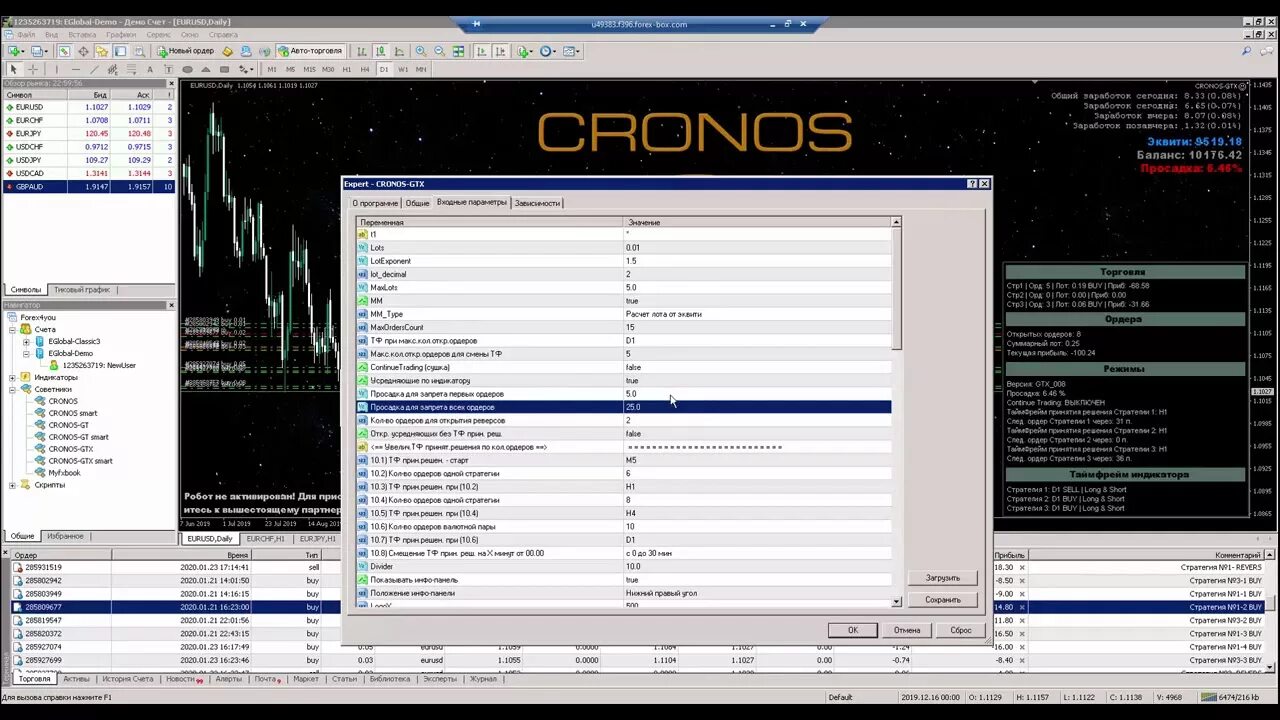The image size is (1280, 720).
Task: Click the zoom out magnifier icon
Action: point(439,51)
